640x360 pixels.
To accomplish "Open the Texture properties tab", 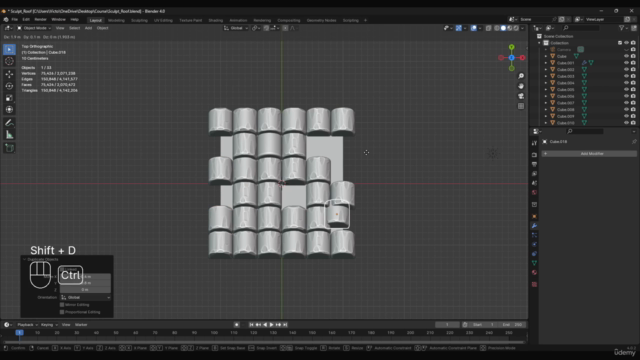I will 534,284.
